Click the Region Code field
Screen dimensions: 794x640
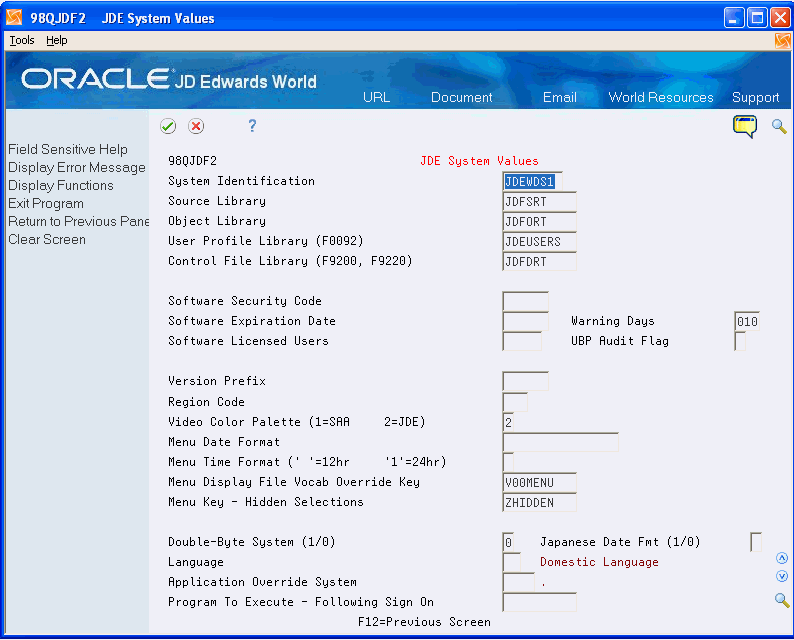pyautogui.click(x=514, y=402)
